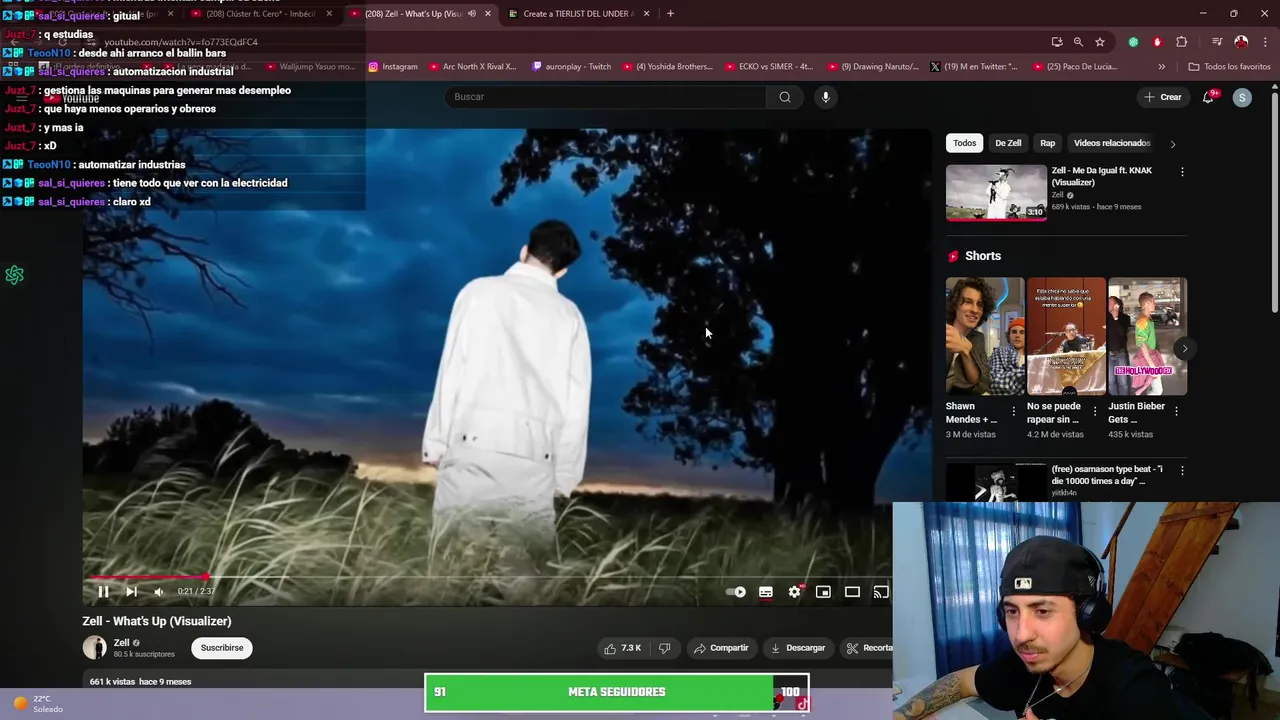Image resolution: width=1280 pixels, height=720 pixels.
Task: Subscribe with the Suscribirse button
Action: pos(222,648)
